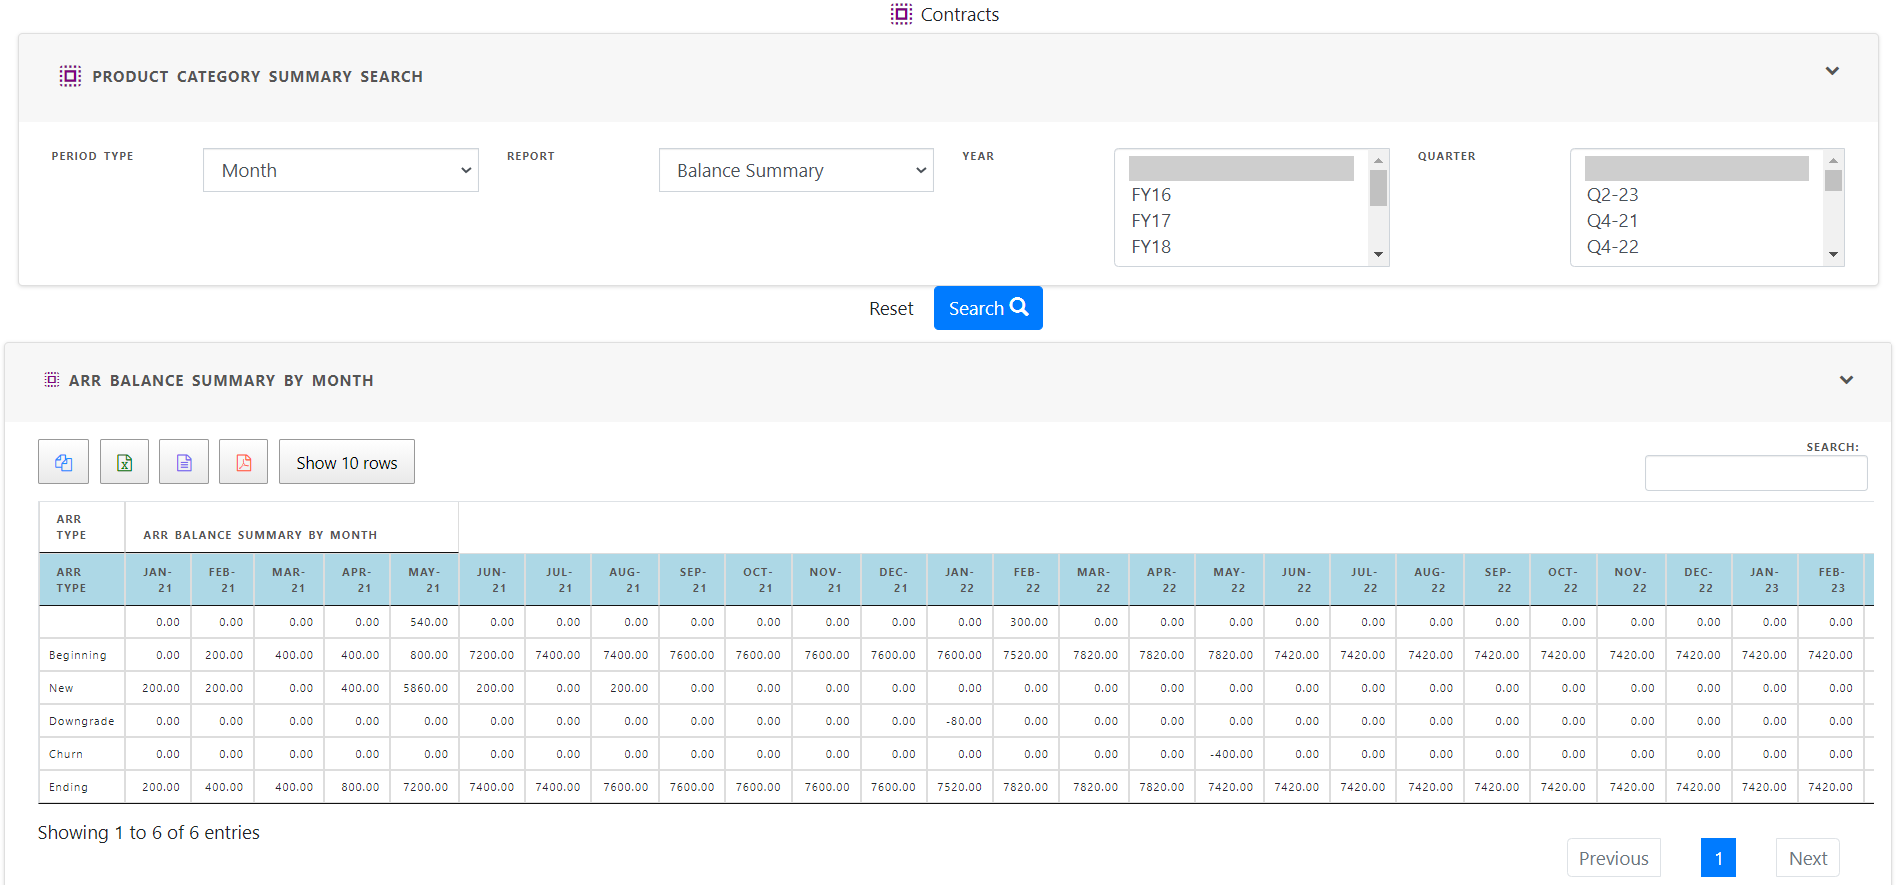Screen dimensions: 1897x885
Task: Sort by ARR Type column header
Action: (x=82, y=580)
